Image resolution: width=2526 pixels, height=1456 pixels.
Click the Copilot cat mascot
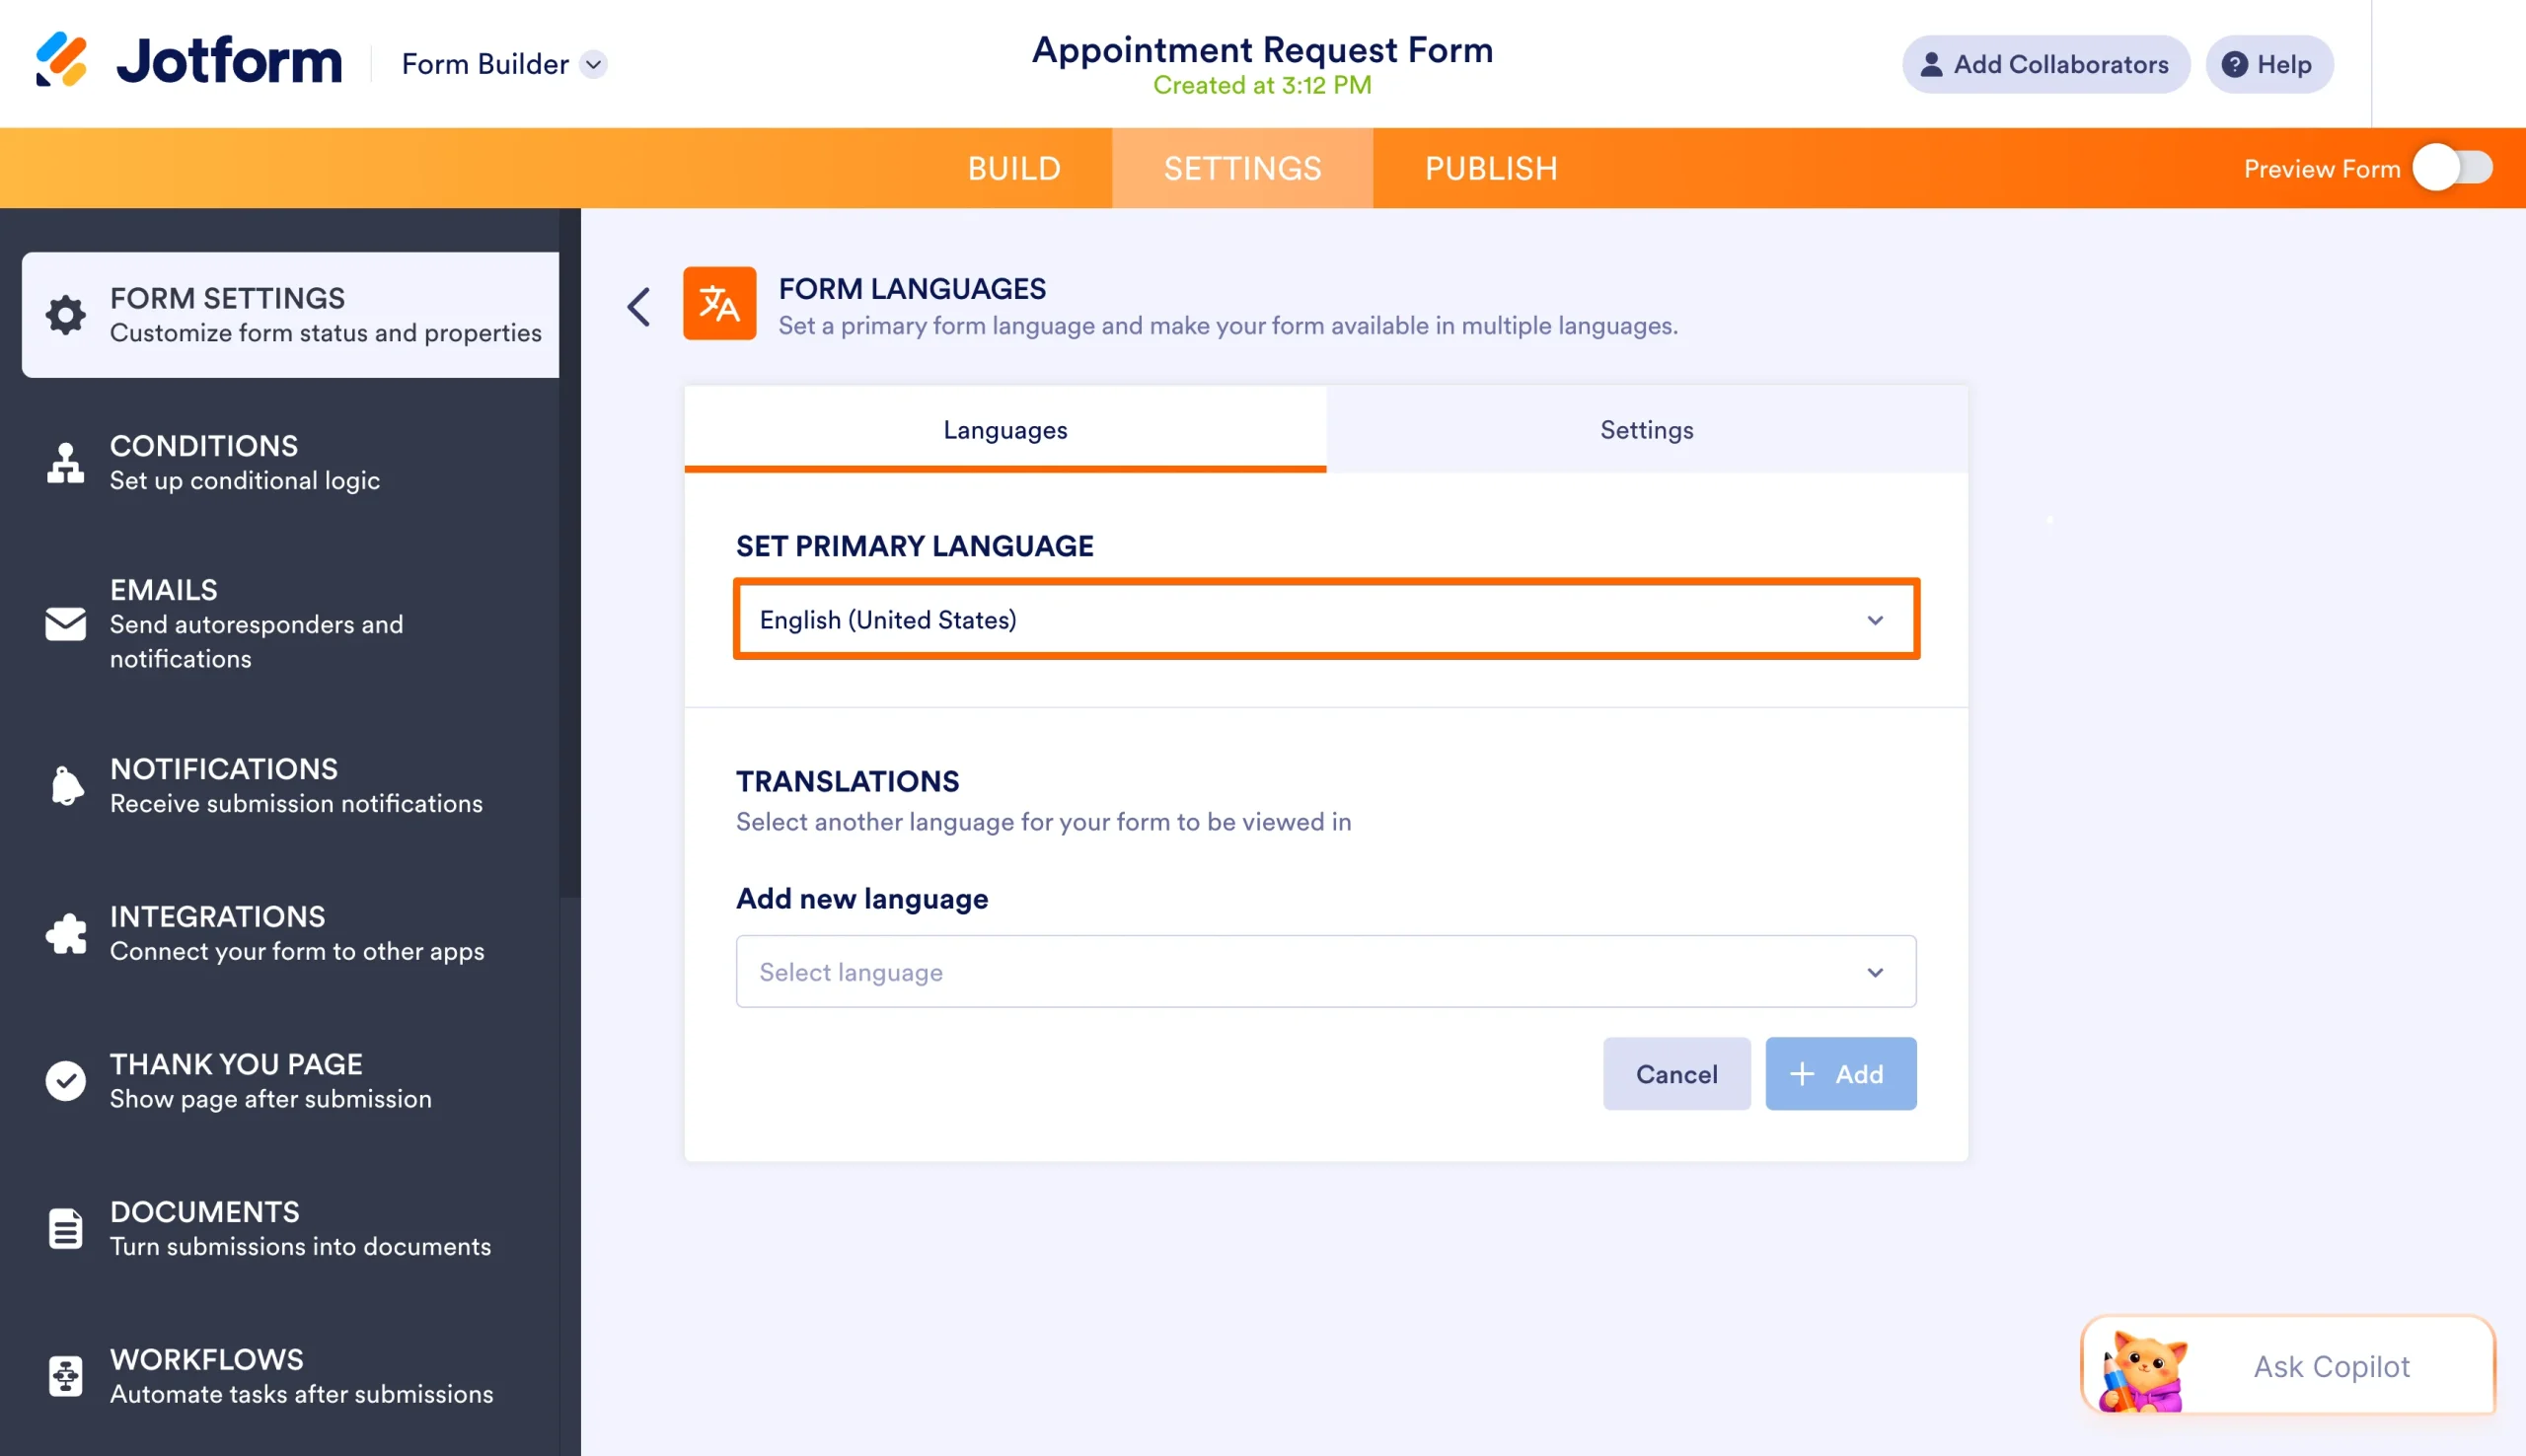click(x=2142, y=1370)
